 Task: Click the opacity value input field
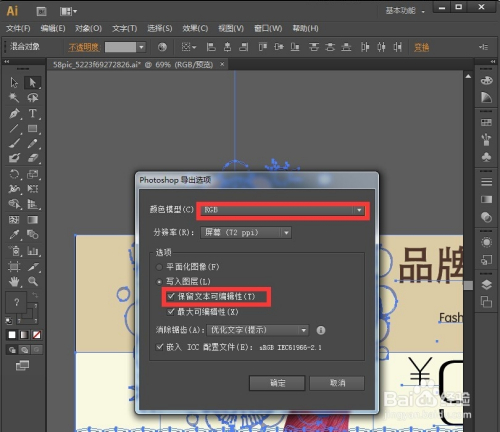pyautogui.click(x=120, y=47)
